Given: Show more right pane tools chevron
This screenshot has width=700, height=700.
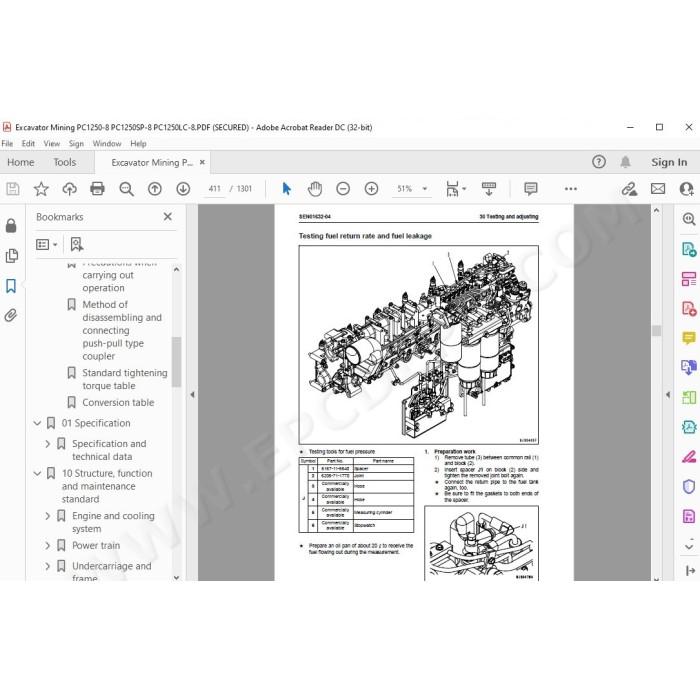Looking at the screenshot, I should (x=689, y=546).
